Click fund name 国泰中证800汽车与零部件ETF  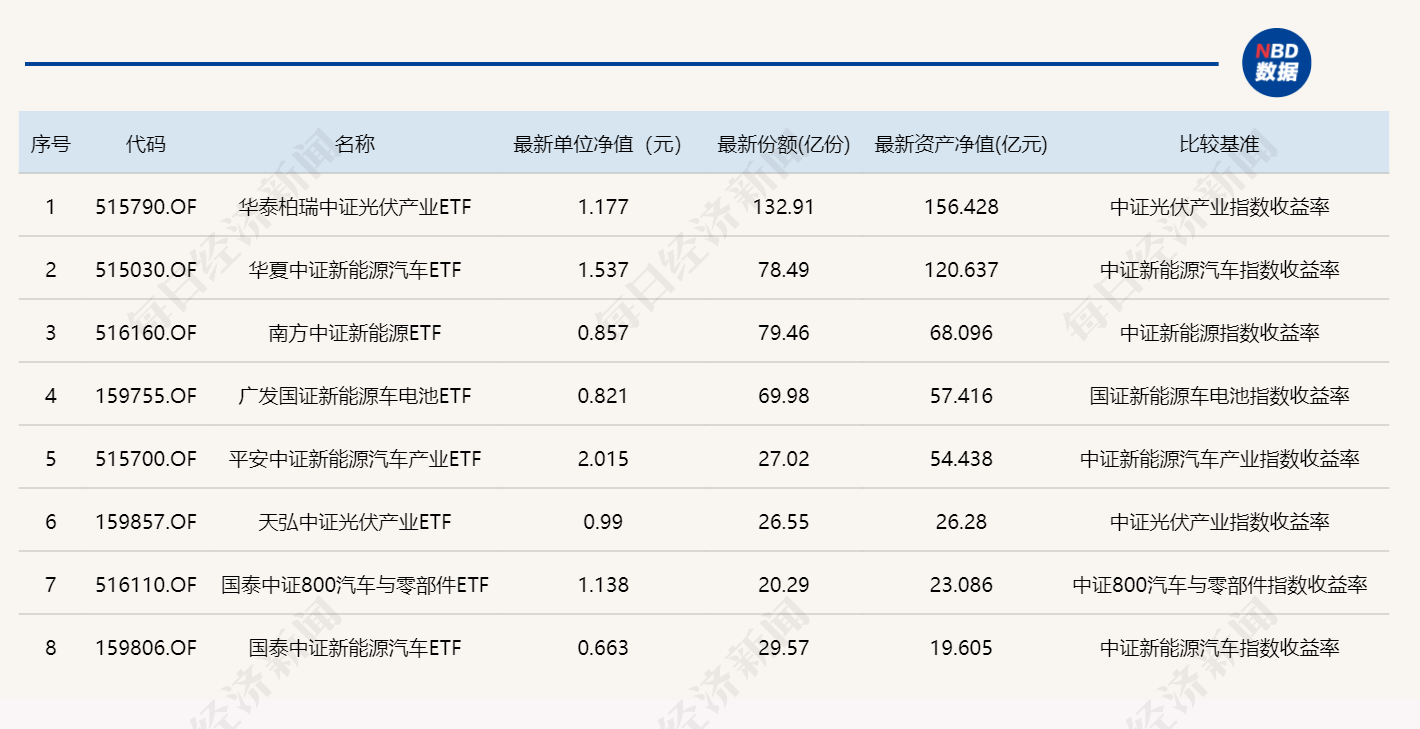355,585
